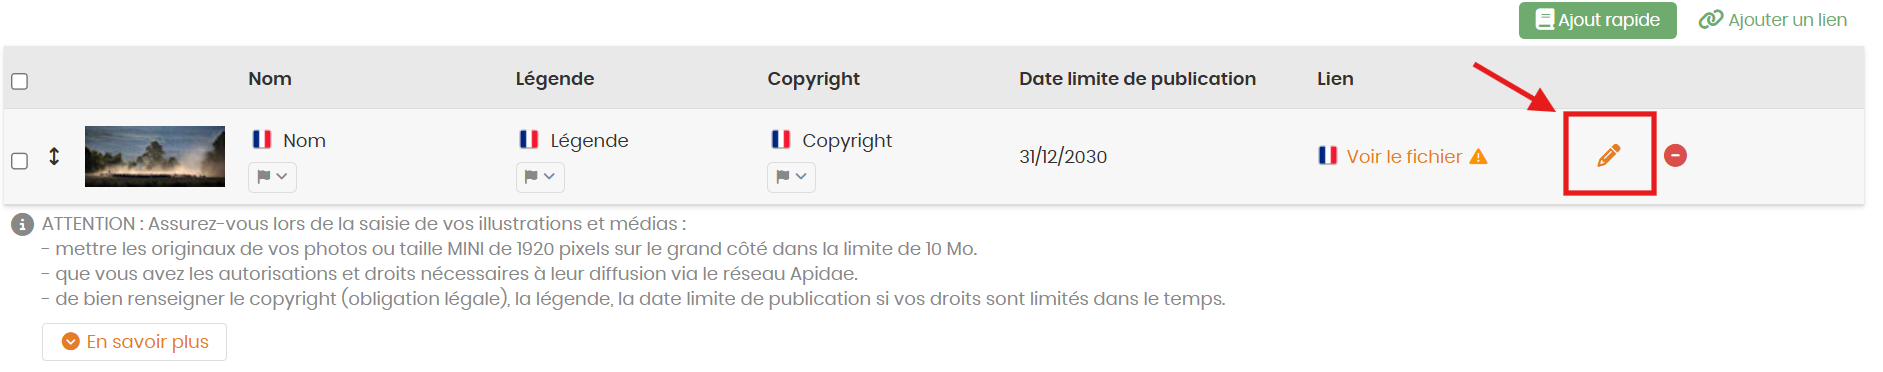The height and width of the screenshot is (372, 1883).
Task: Click the Ajout rapide button
Action: (1597, 20)
